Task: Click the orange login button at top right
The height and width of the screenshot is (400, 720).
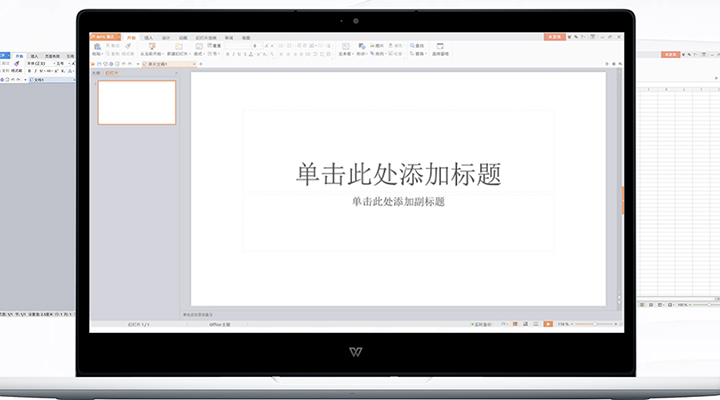Action: [x=556, y=36]
